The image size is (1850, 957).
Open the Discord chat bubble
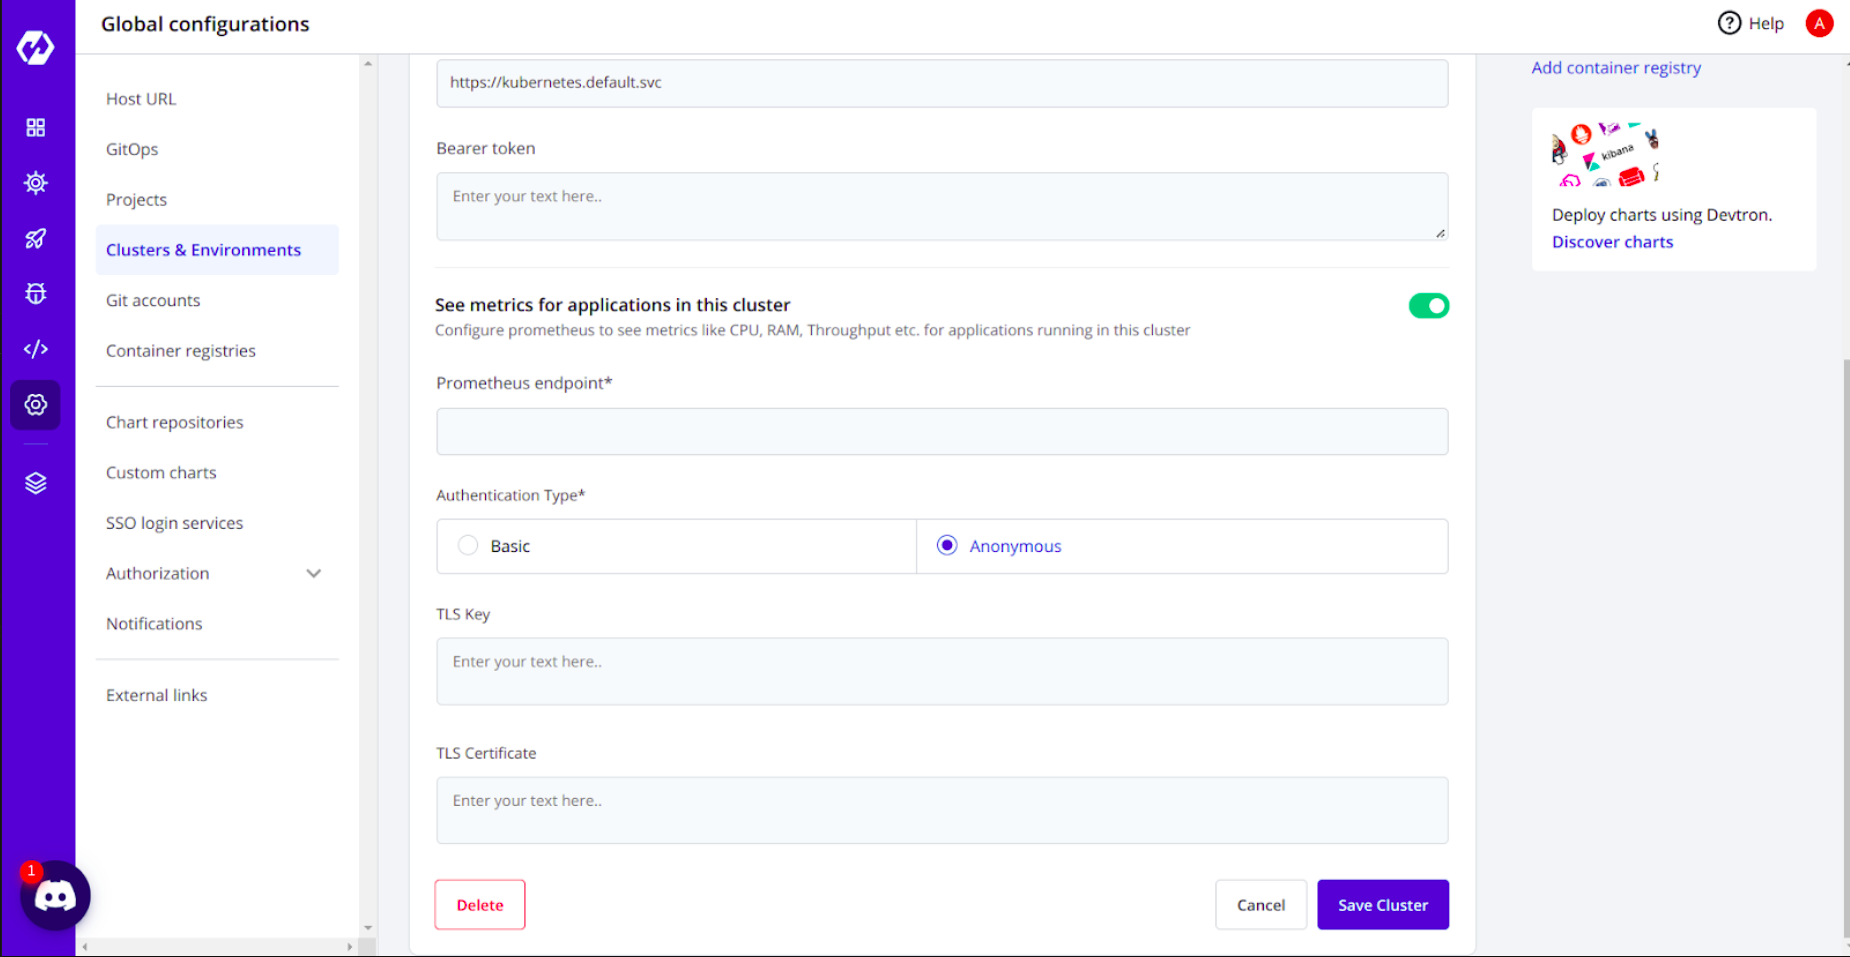point(55,896)
